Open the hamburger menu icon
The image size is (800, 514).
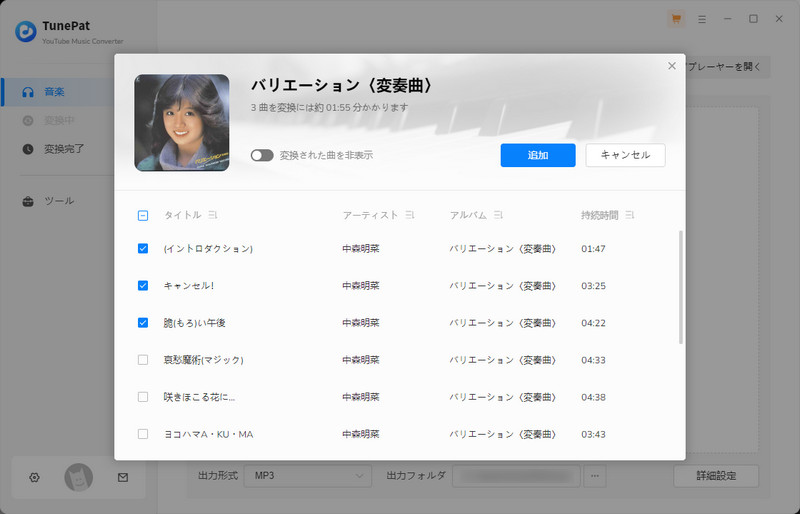click(x=702, y=19)
